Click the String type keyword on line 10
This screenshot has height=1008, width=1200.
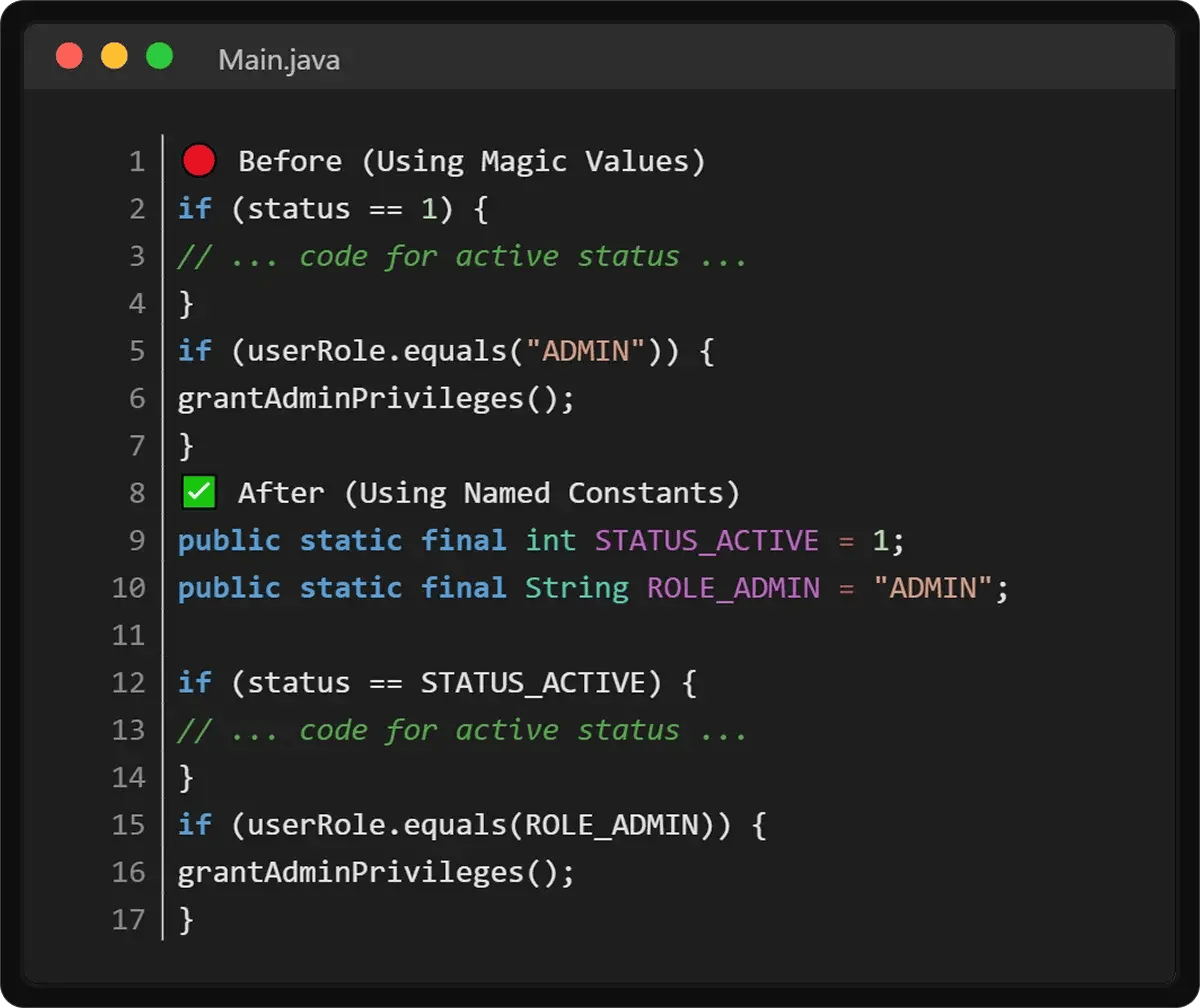[x=577, y=588]
